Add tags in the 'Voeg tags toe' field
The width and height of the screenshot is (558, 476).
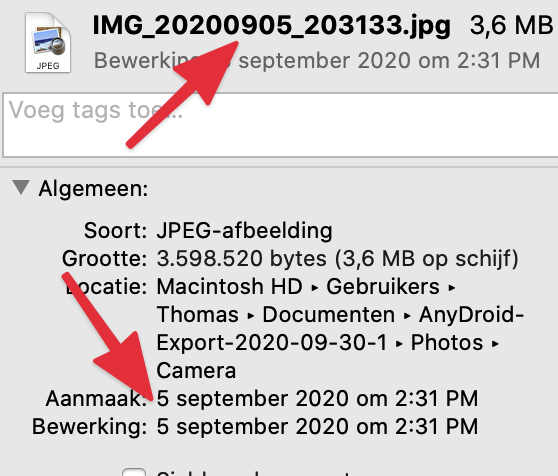click(x=280, y=125)
